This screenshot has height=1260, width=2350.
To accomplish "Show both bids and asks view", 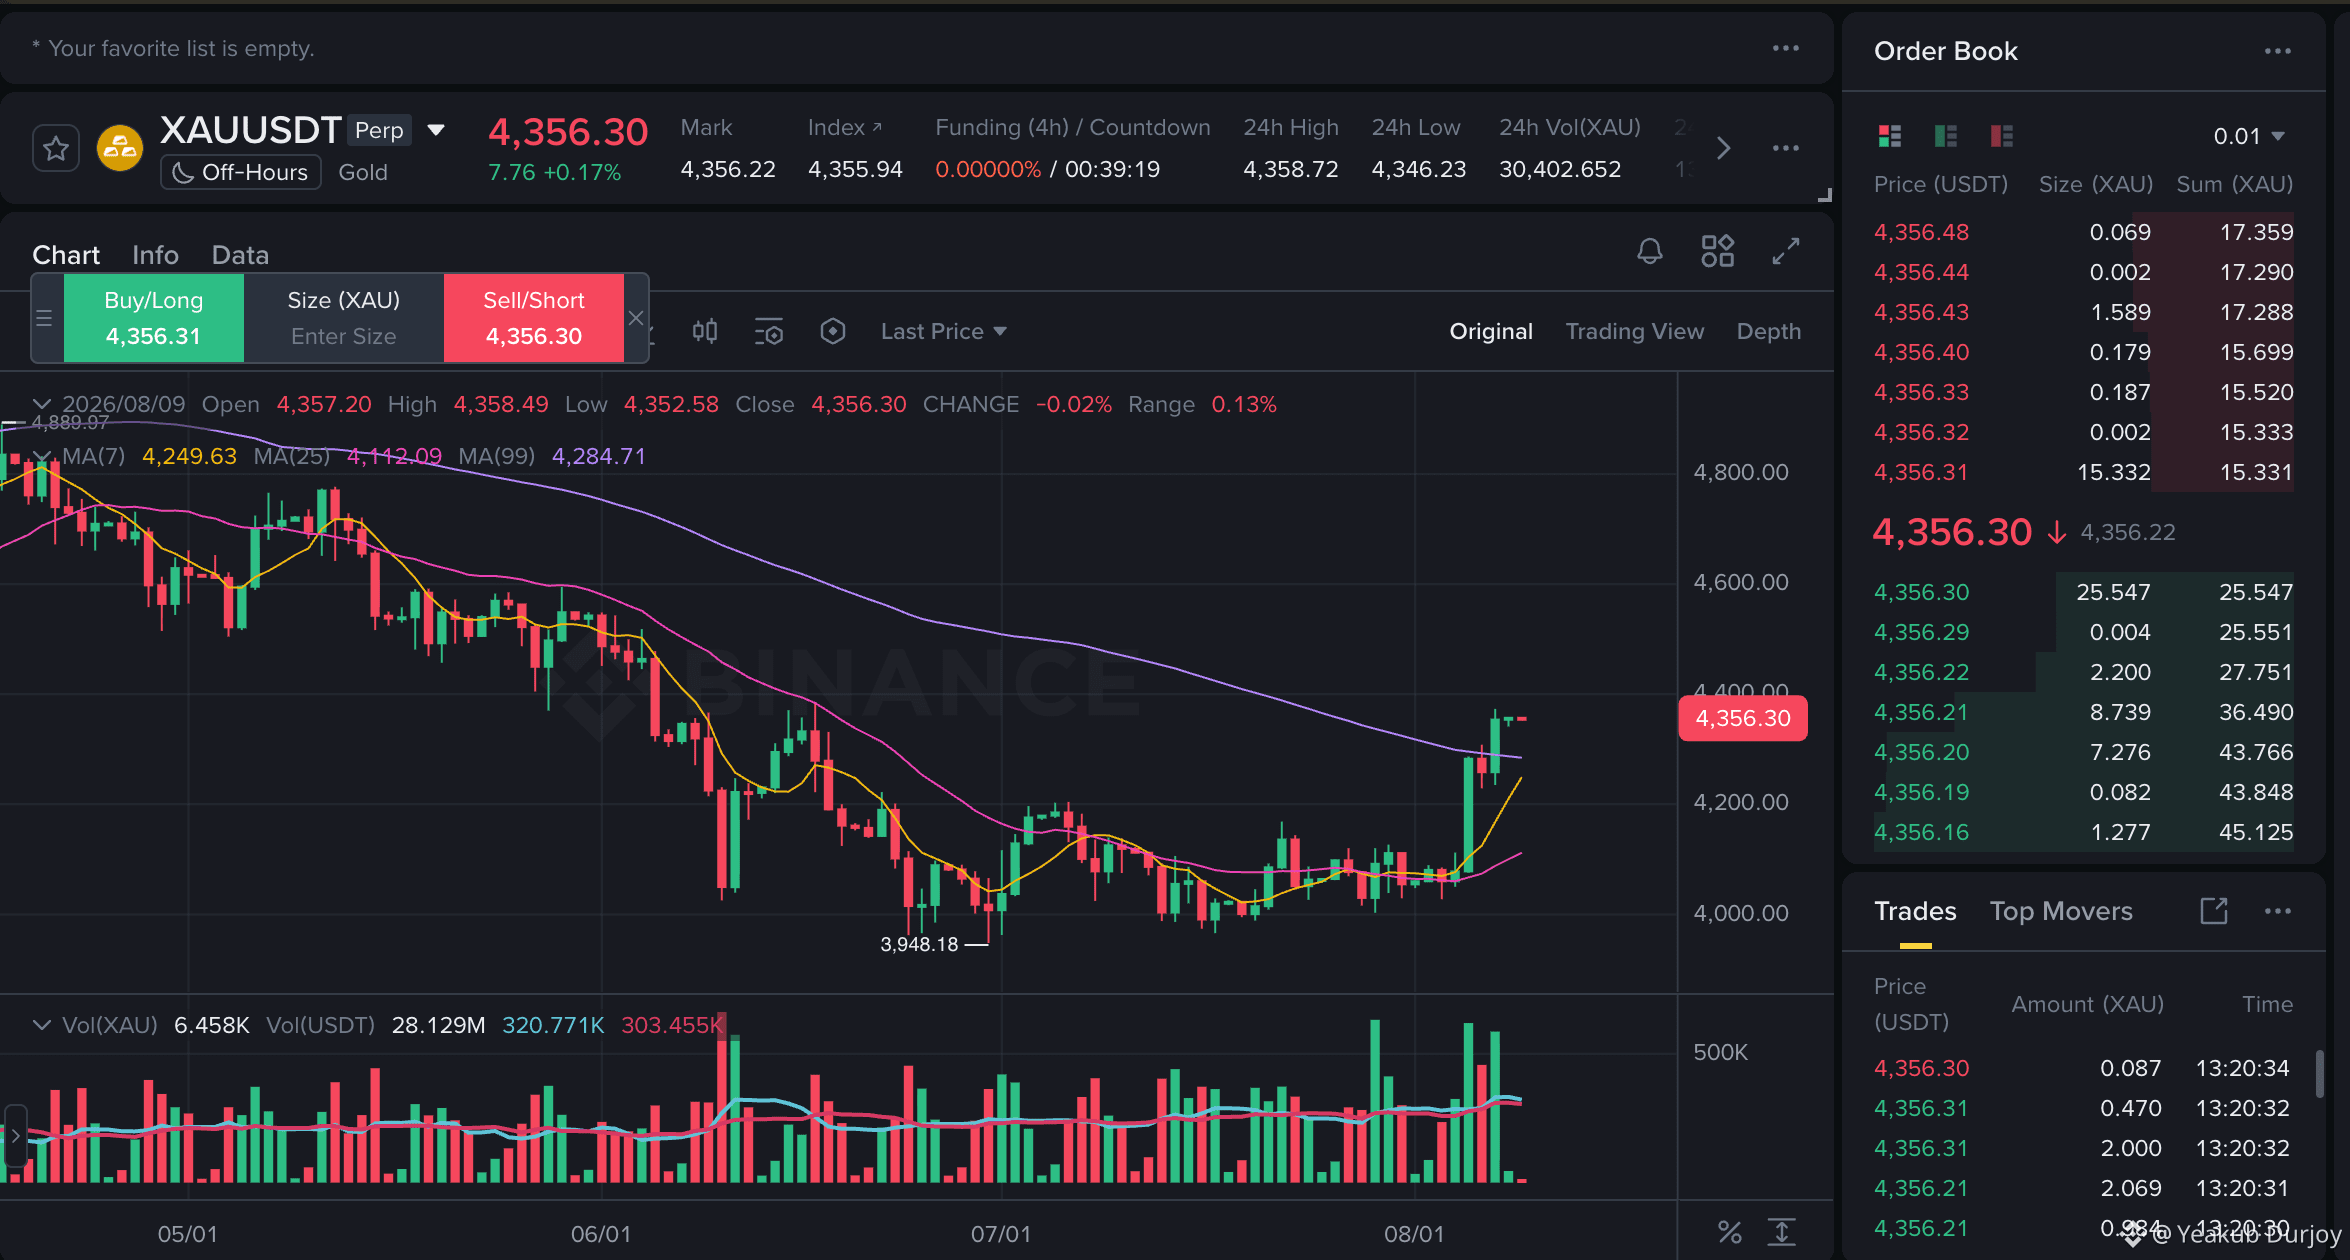I will (x=1890, y=136).
